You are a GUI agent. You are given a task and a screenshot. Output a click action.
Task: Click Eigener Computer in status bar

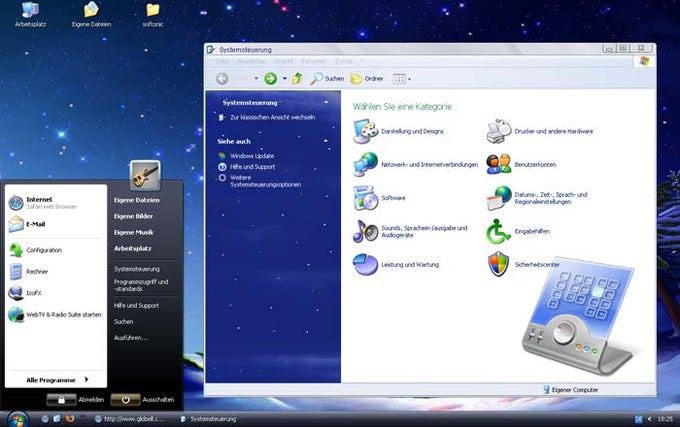(x=570, y=390)
